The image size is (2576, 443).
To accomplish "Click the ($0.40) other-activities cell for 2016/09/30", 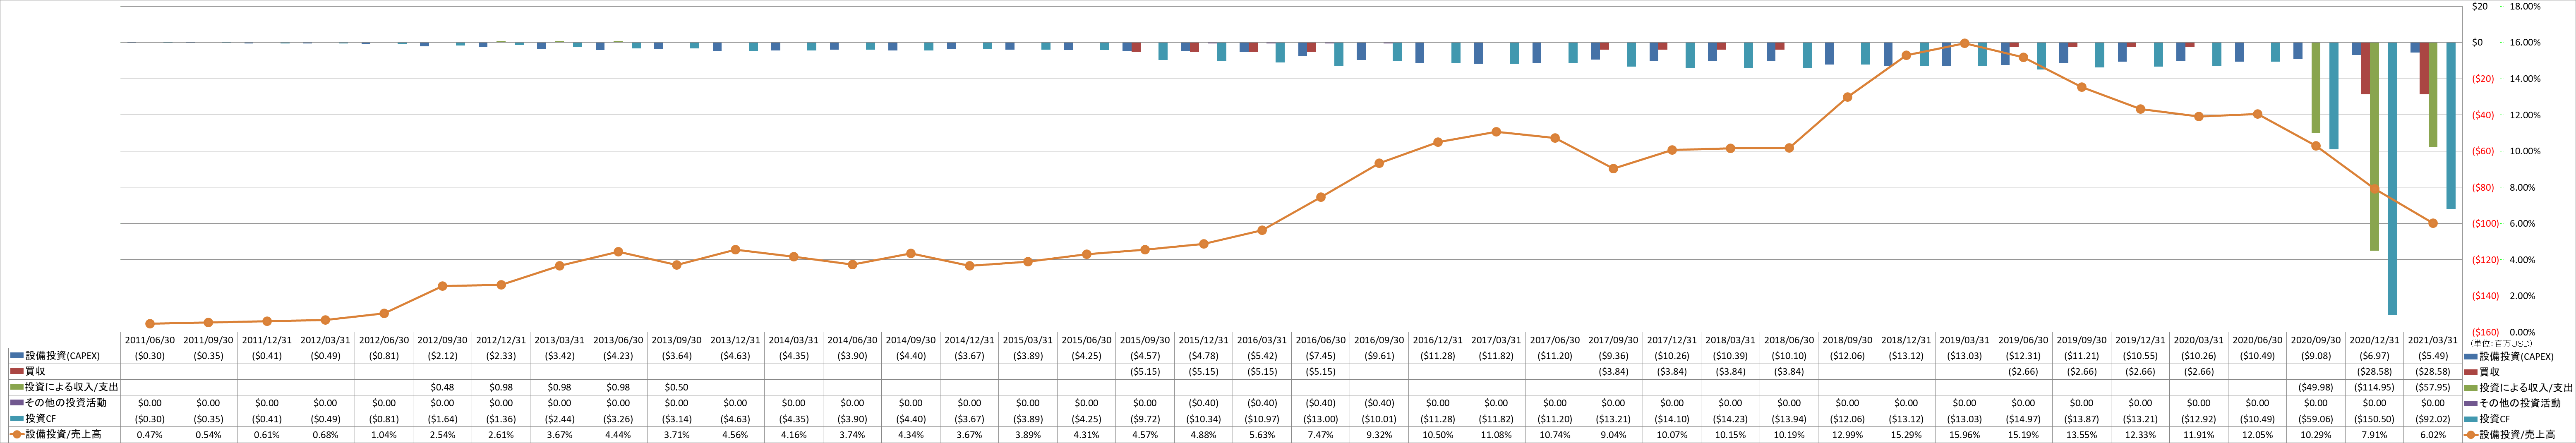I will [1379, 403].
